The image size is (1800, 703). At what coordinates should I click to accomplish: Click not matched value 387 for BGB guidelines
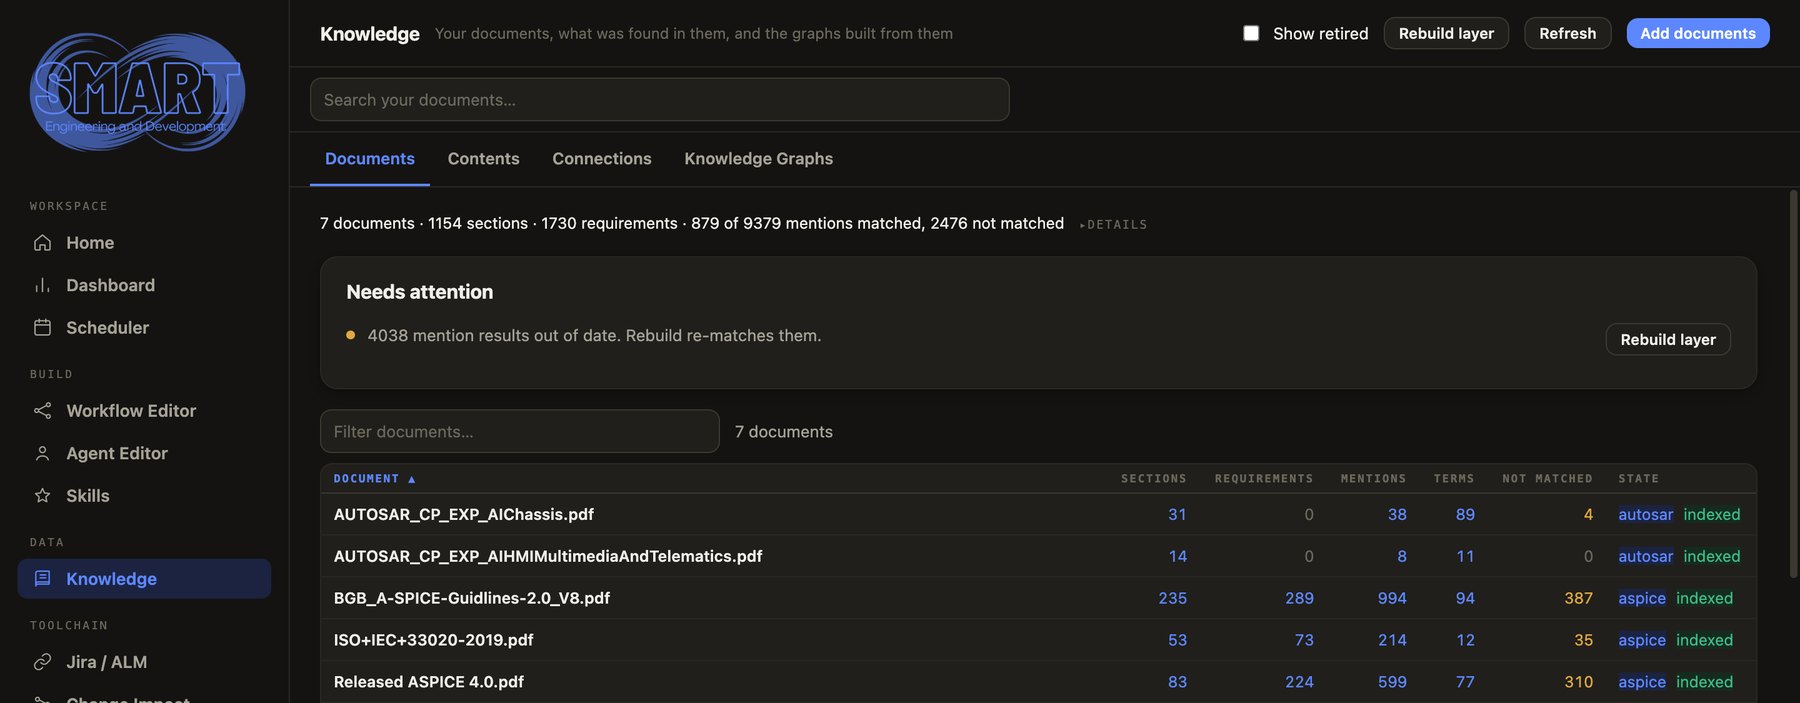pos(1578,598)
